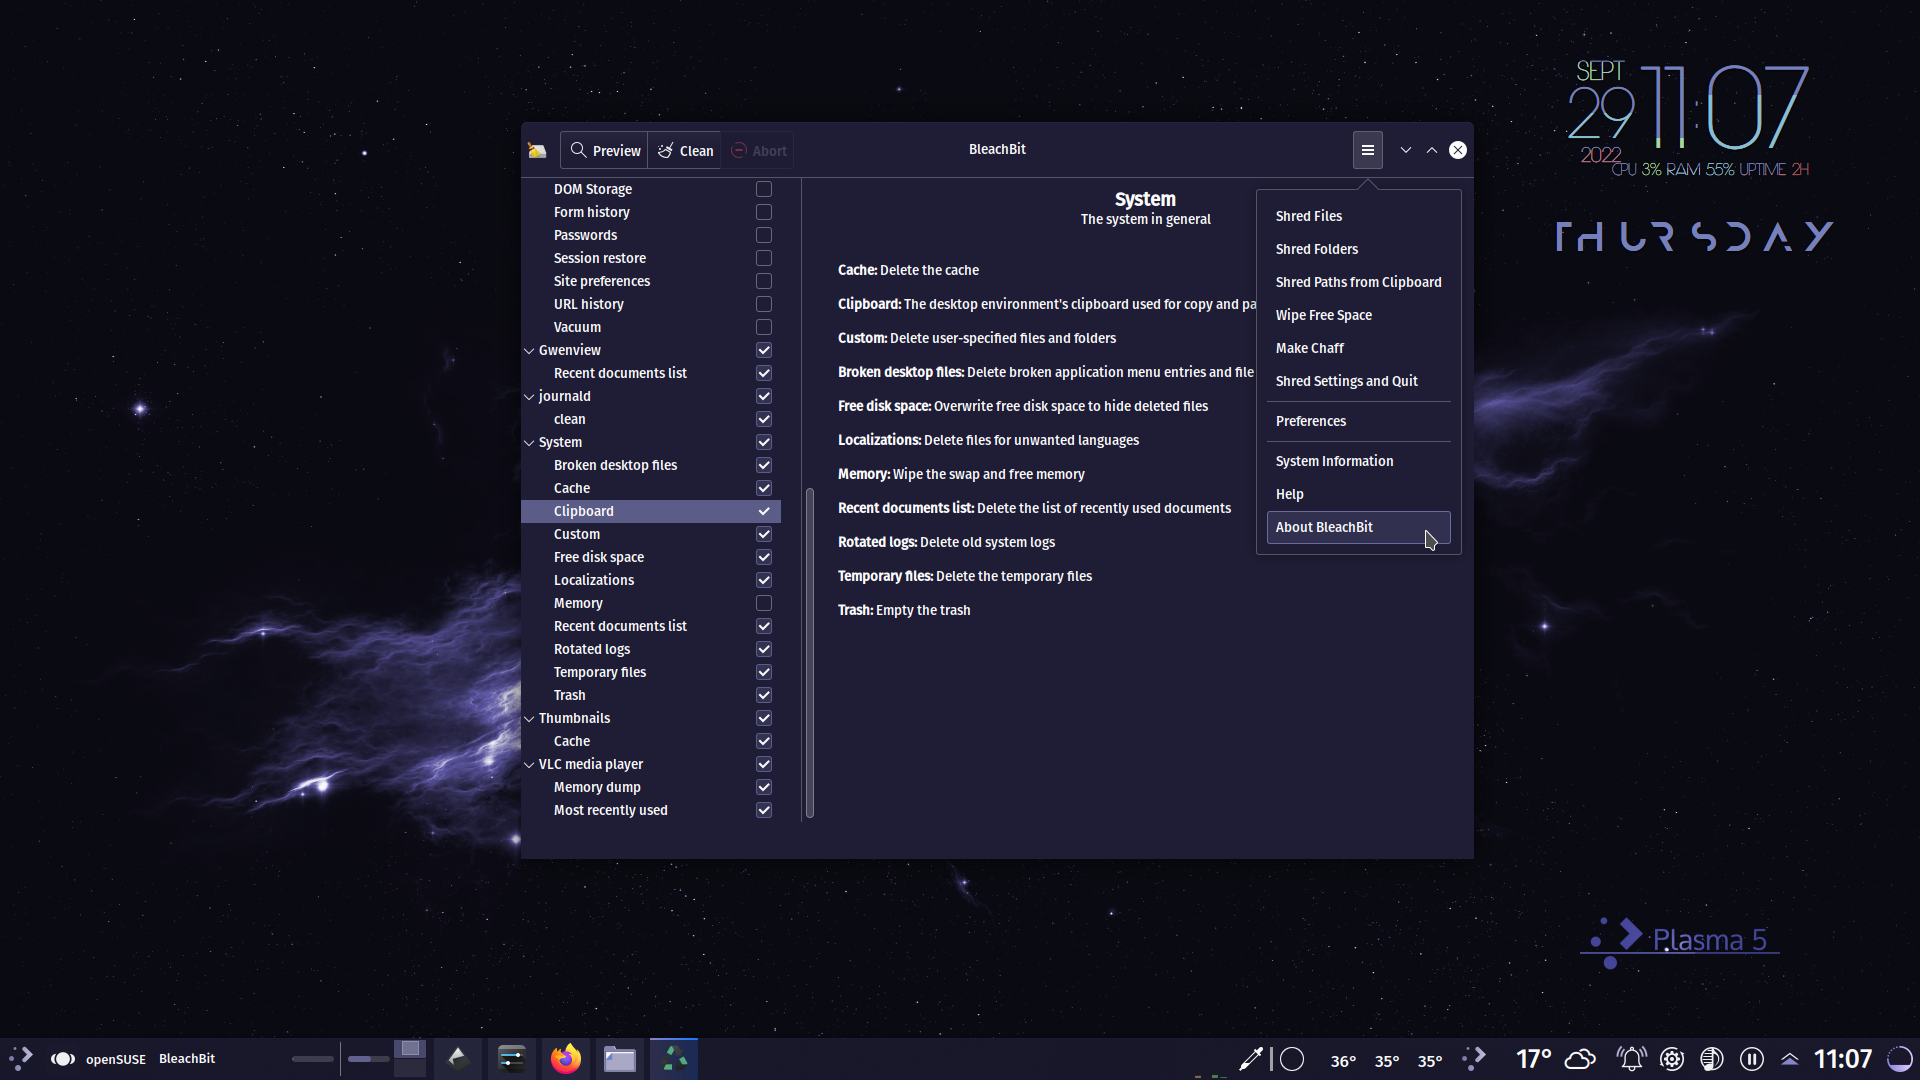
Task: Enable the Site preferences checkbox
Action: click(x=764, y=281)
